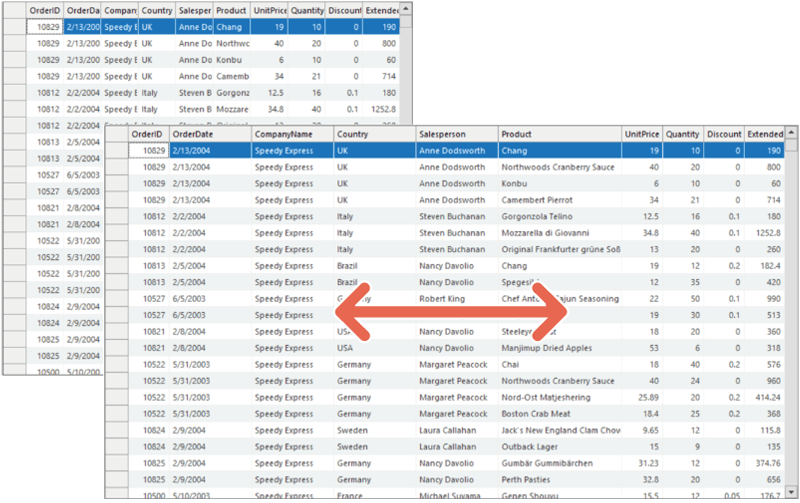The width and height of the screenshot is (800, 503).
Task: Select the Boston Crab Meat cell
Action: [x=560, y=414]
